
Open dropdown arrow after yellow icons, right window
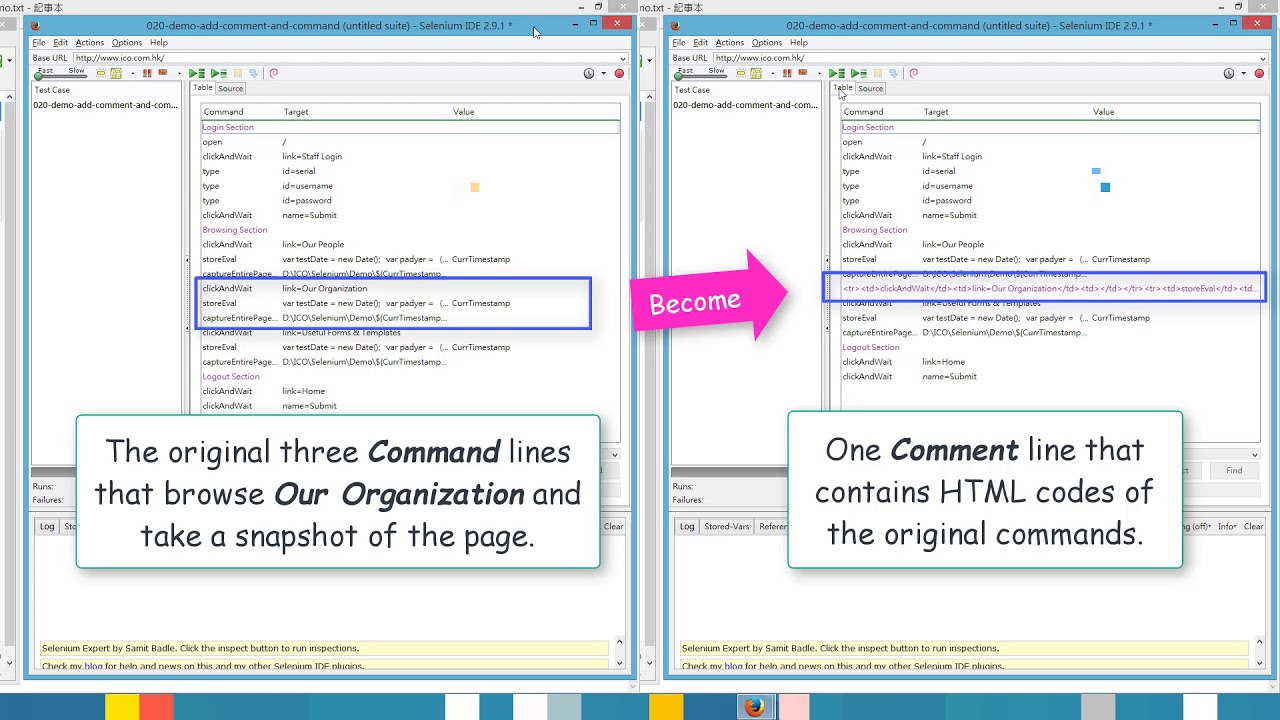click(x=773, y=73)
